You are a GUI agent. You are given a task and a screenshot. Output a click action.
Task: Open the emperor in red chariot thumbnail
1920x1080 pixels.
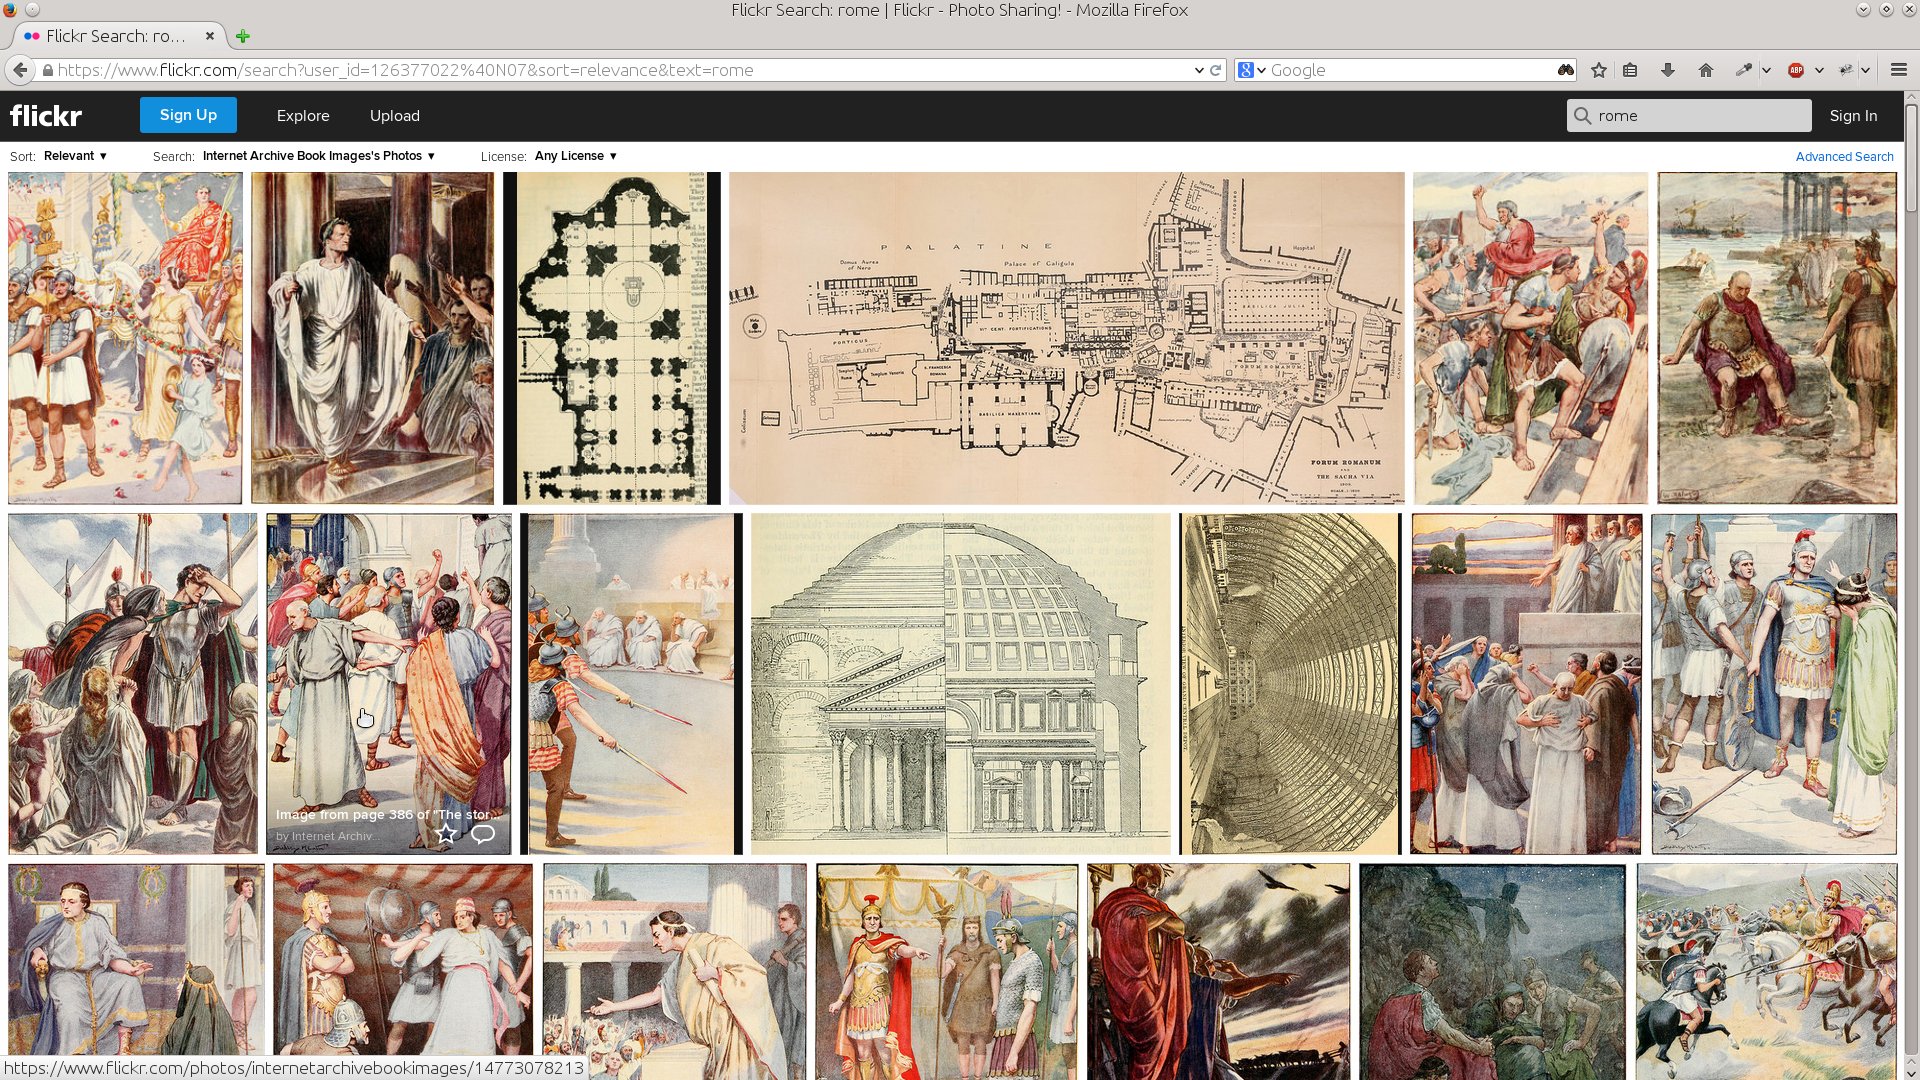coord(125,338)
